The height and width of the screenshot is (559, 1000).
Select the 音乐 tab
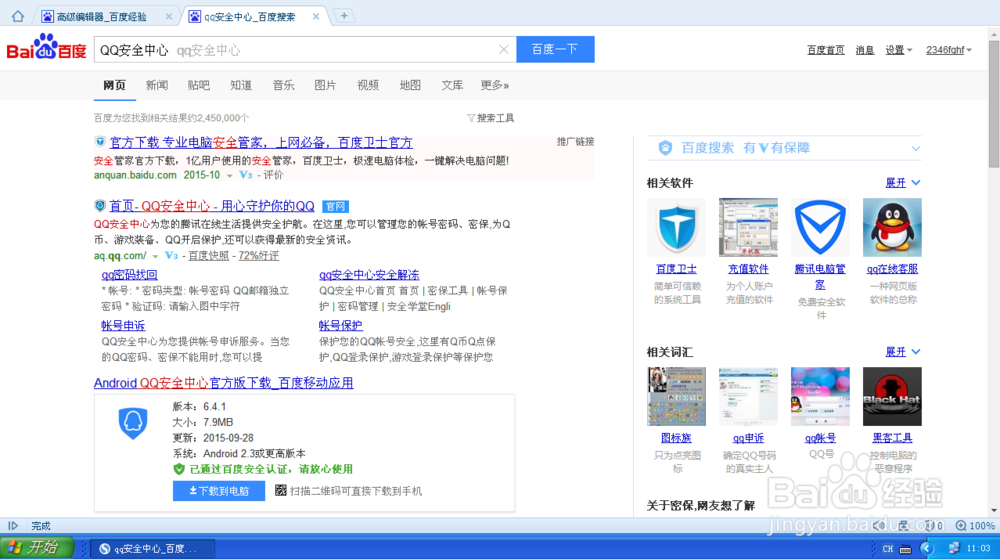click(x=283, y=85)
